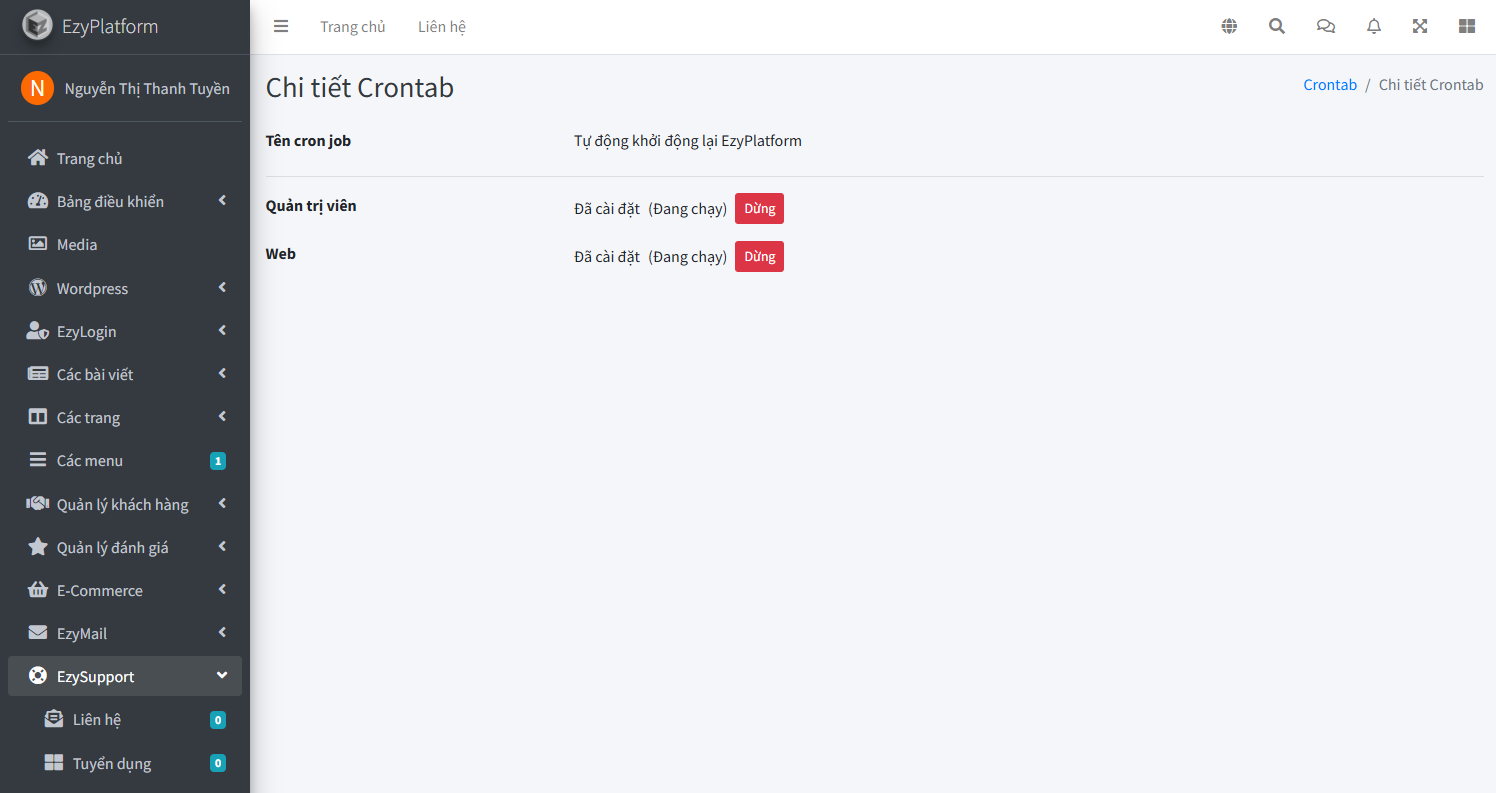Open the language globe icon

[1229, 27]
